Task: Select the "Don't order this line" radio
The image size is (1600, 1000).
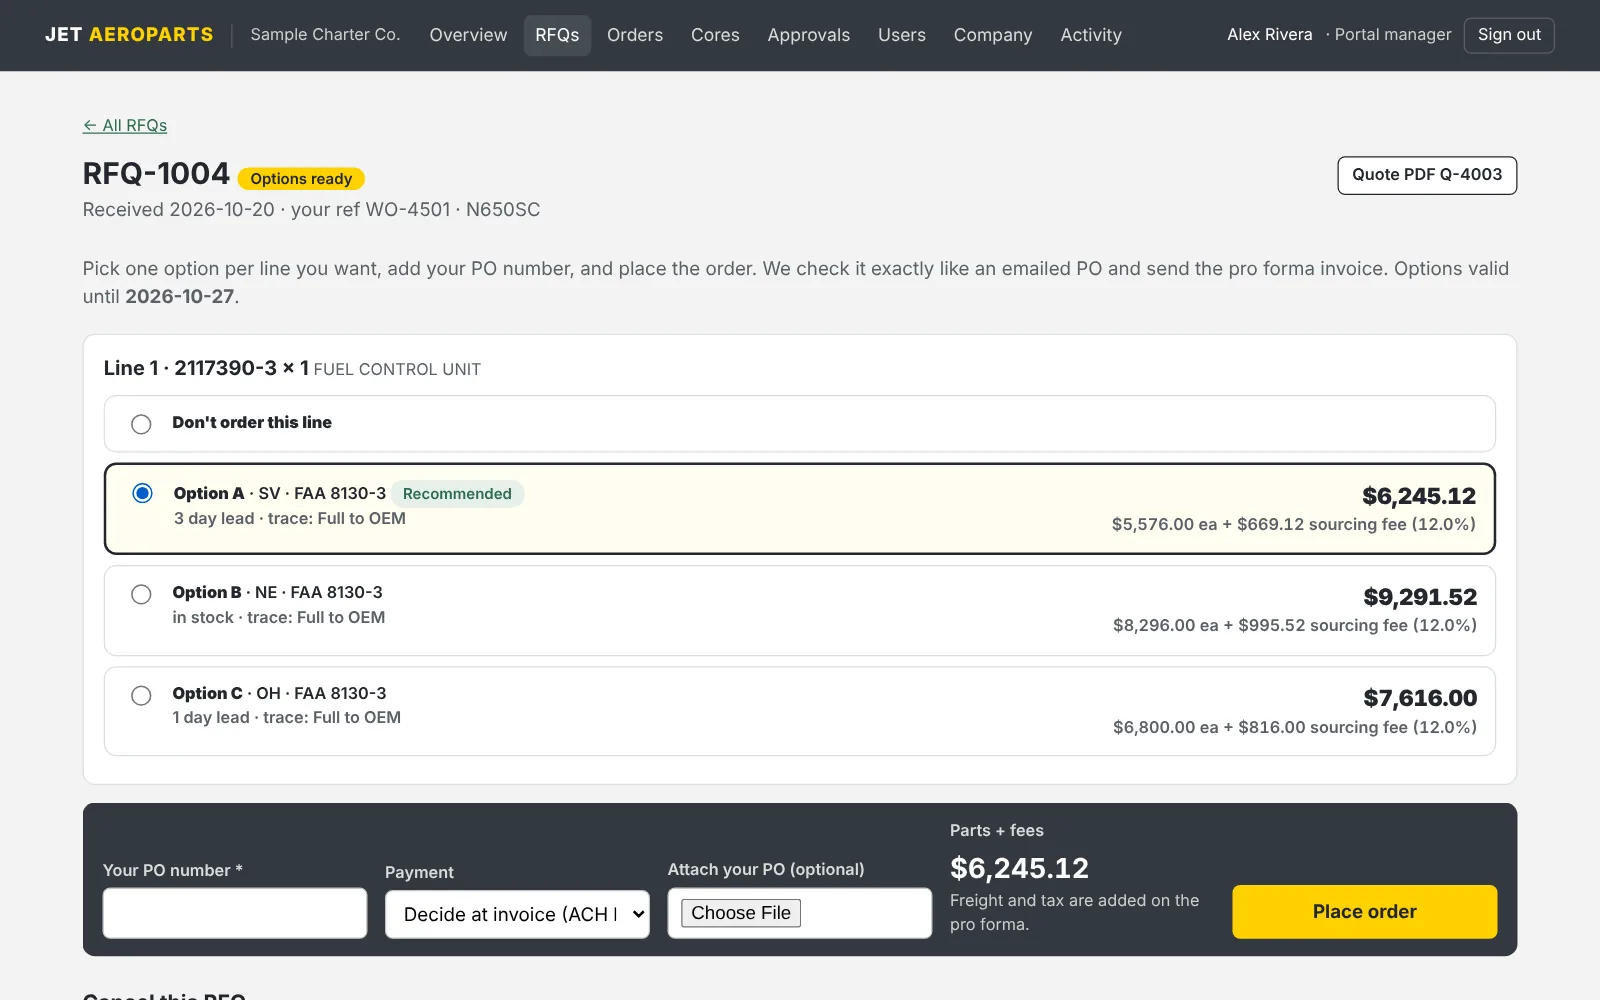Action: [x=141, y=424]
